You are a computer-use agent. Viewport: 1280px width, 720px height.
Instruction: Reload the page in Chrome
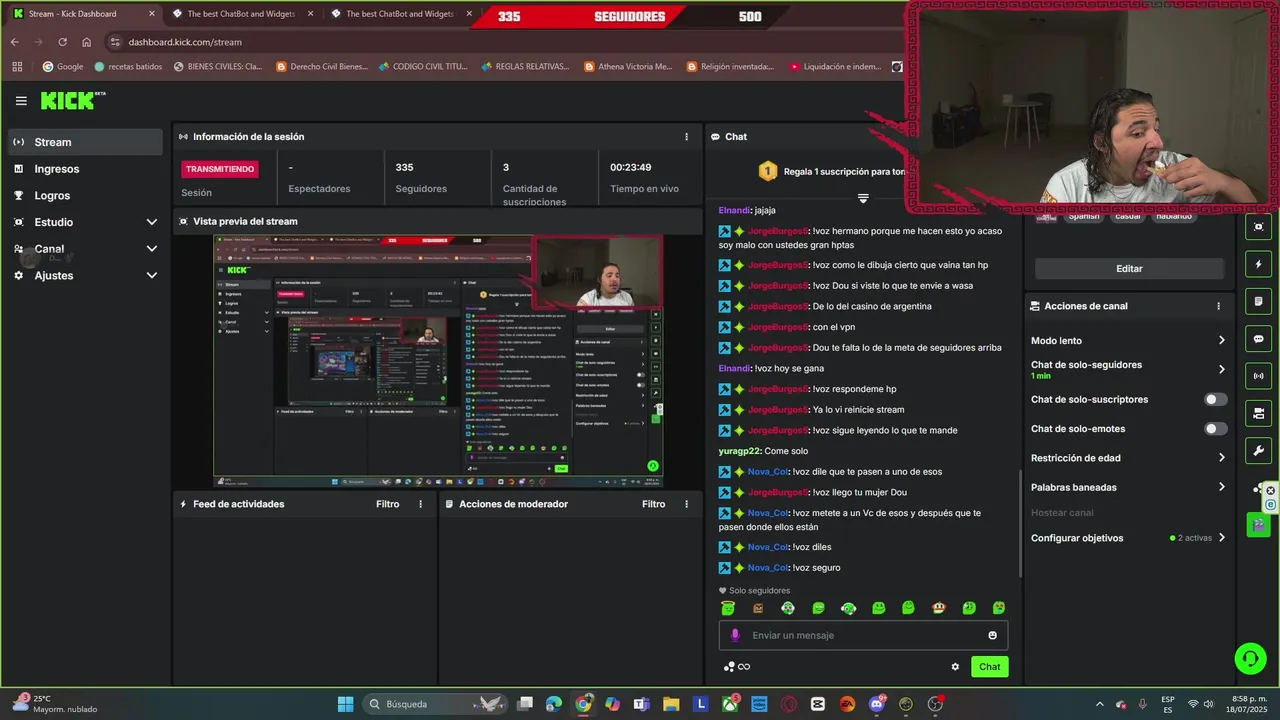coord(62,42)
